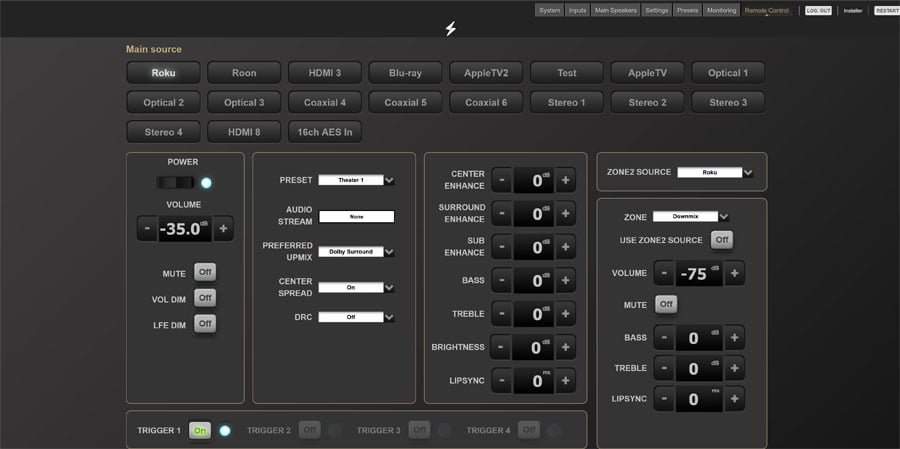Viewport: 900px width, 449px height.
Task: Decrease Bass level in main panel
Action: 501,281
